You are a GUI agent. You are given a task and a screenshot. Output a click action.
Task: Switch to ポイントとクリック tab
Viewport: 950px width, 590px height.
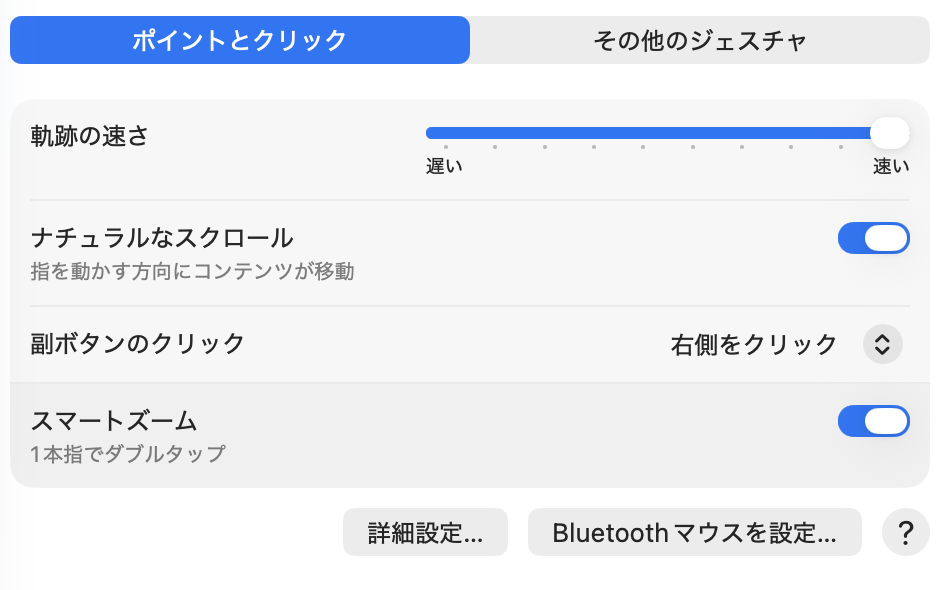tap(240, 40)
